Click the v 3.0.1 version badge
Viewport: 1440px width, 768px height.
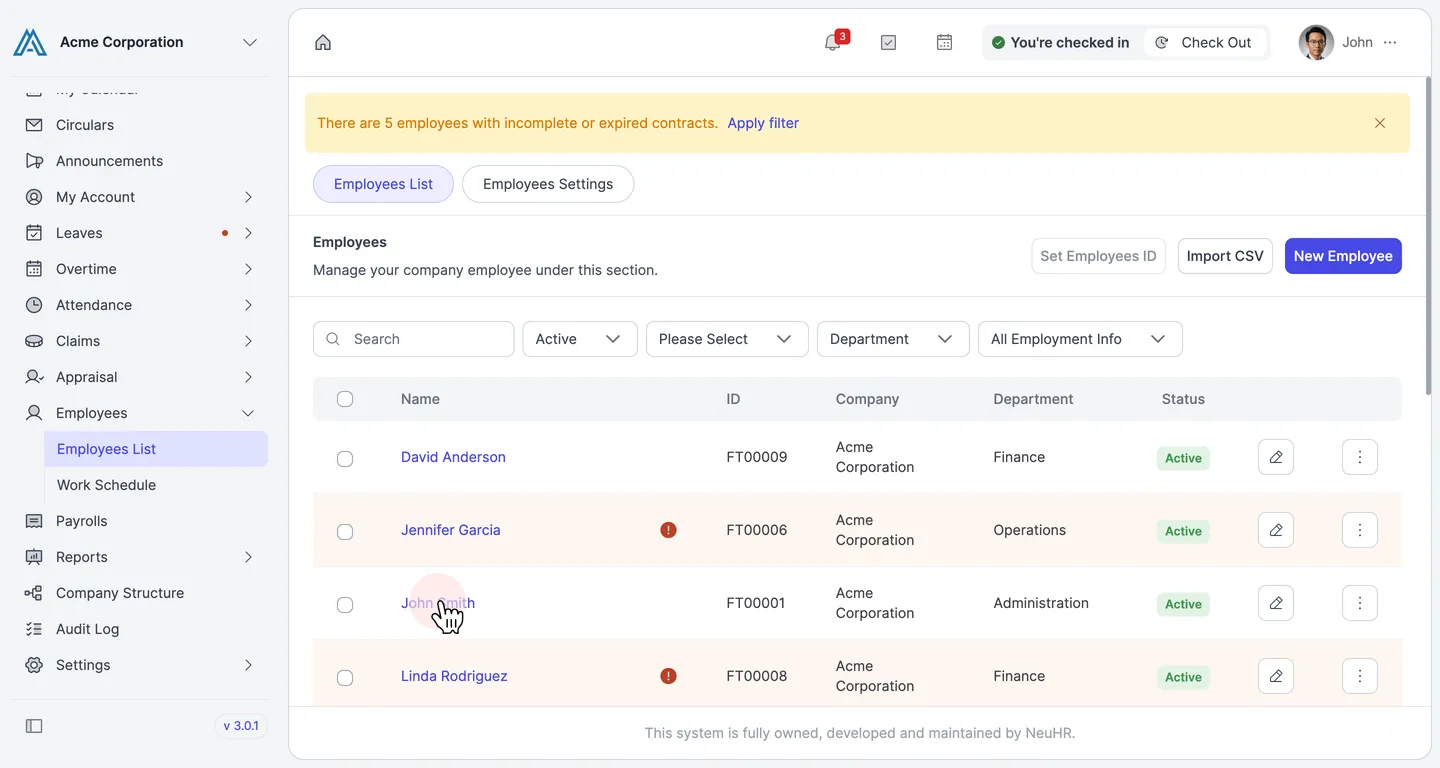(241, 726)
